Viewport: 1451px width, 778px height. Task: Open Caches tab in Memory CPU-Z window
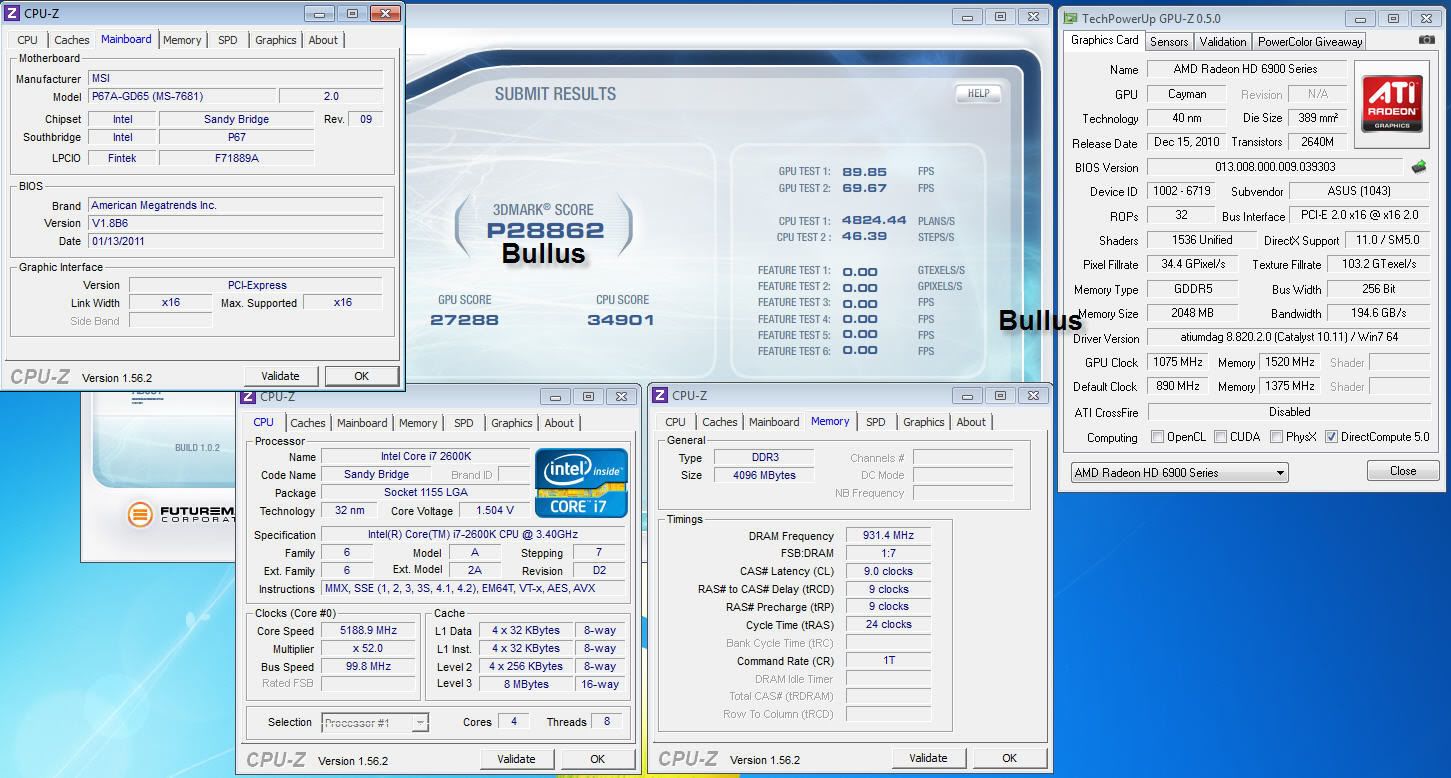click(720, 422)
